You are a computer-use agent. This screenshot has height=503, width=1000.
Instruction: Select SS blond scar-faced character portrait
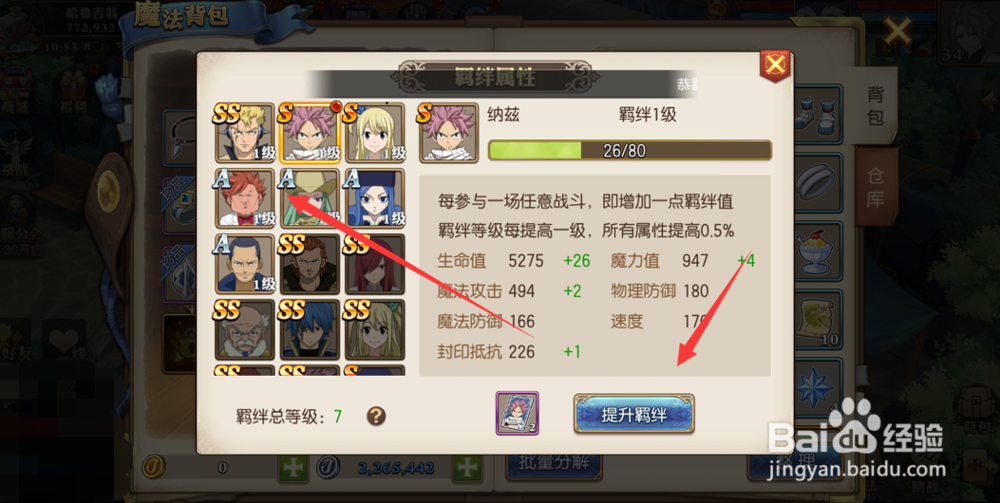pos(246,133)
